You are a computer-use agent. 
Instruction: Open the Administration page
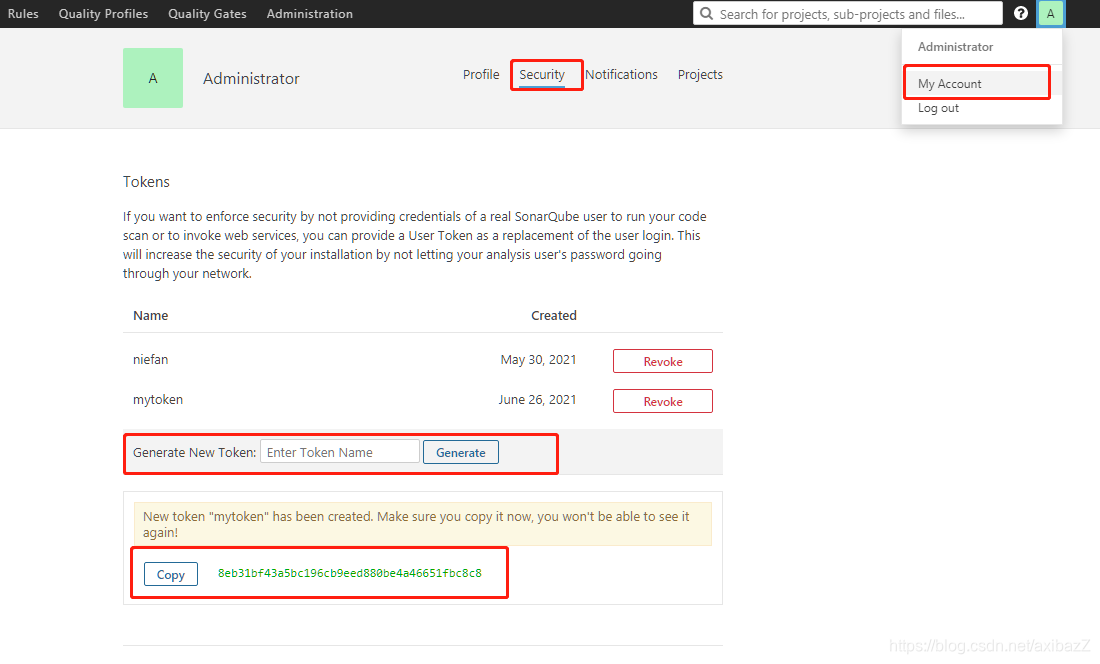pyautogui.click(x=309, y=13)
